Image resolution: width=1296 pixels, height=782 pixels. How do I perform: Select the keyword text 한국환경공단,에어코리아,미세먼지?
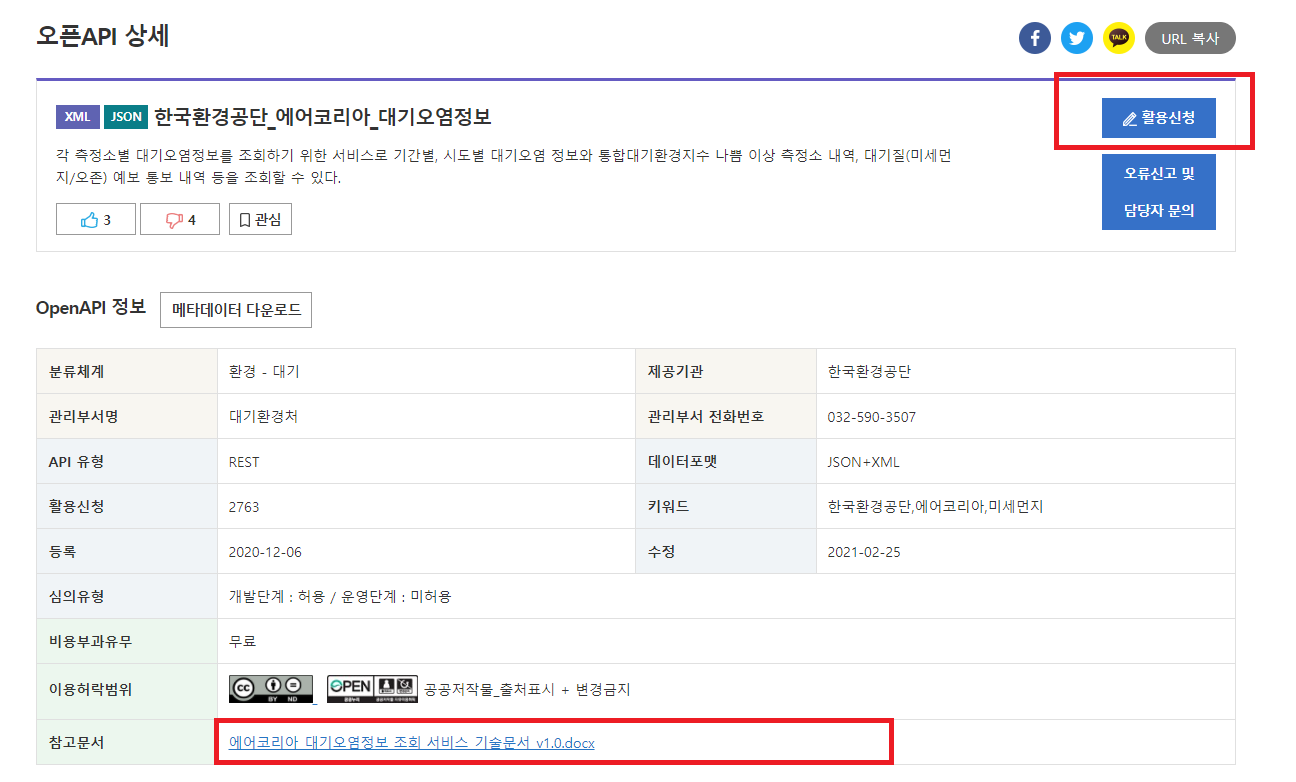pos(936,507)
